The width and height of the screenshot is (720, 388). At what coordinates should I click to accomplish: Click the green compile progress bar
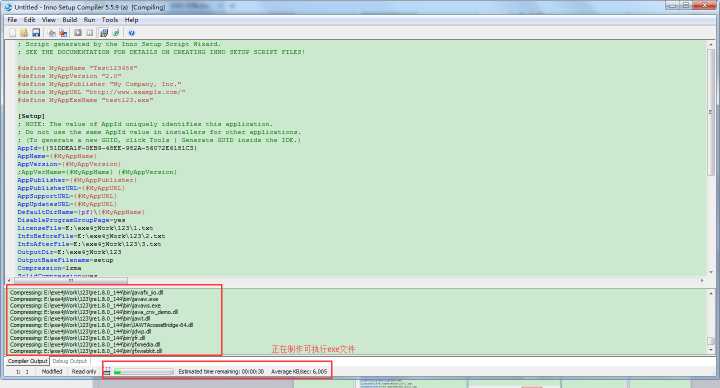click(x=144, y=371)
